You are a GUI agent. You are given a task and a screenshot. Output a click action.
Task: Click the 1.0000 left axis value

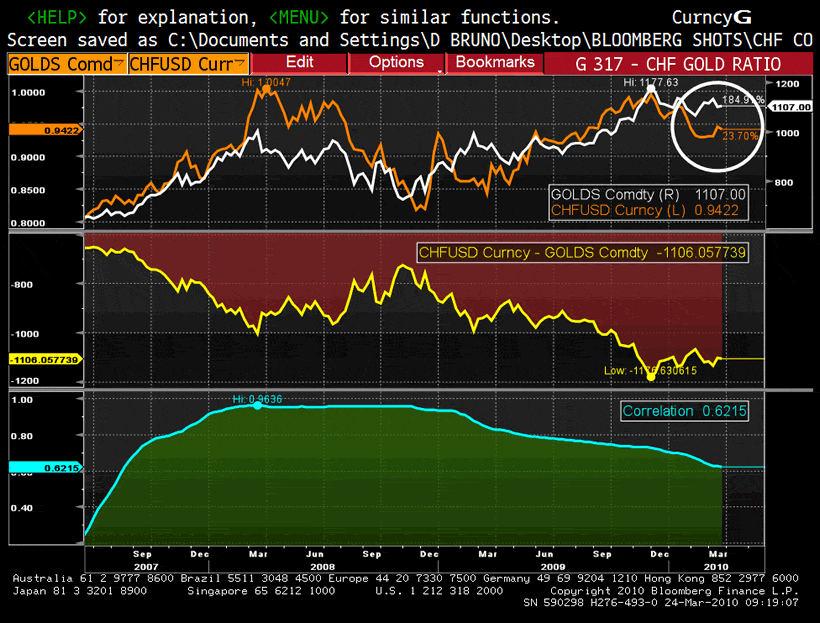point(28,93)
